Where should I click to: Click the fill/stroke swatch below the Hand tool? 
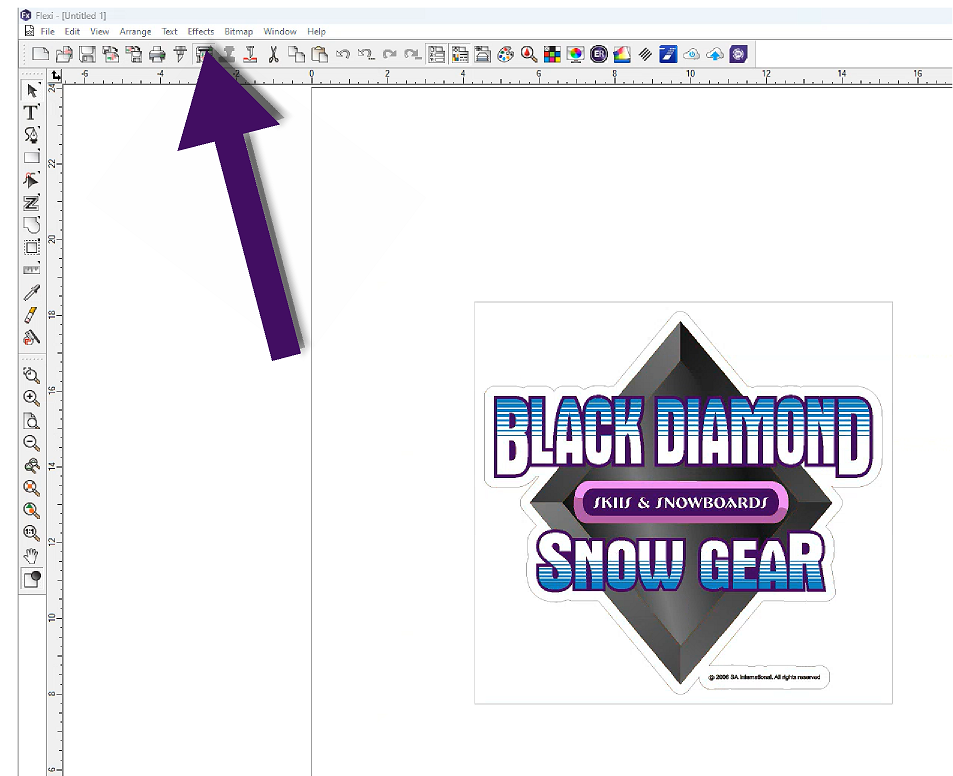pyautogui.click(x=31, y=578)
